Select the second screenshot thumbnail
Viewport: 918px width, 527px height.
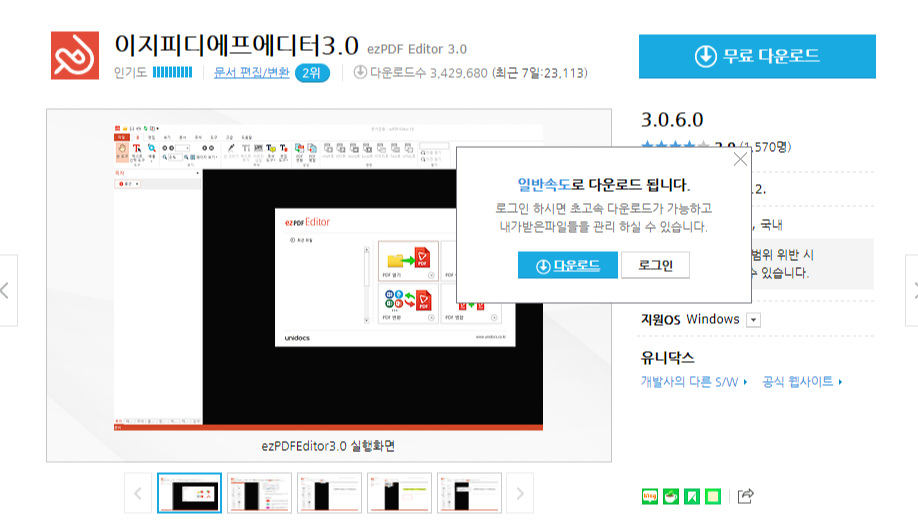[x=259, y=493]
